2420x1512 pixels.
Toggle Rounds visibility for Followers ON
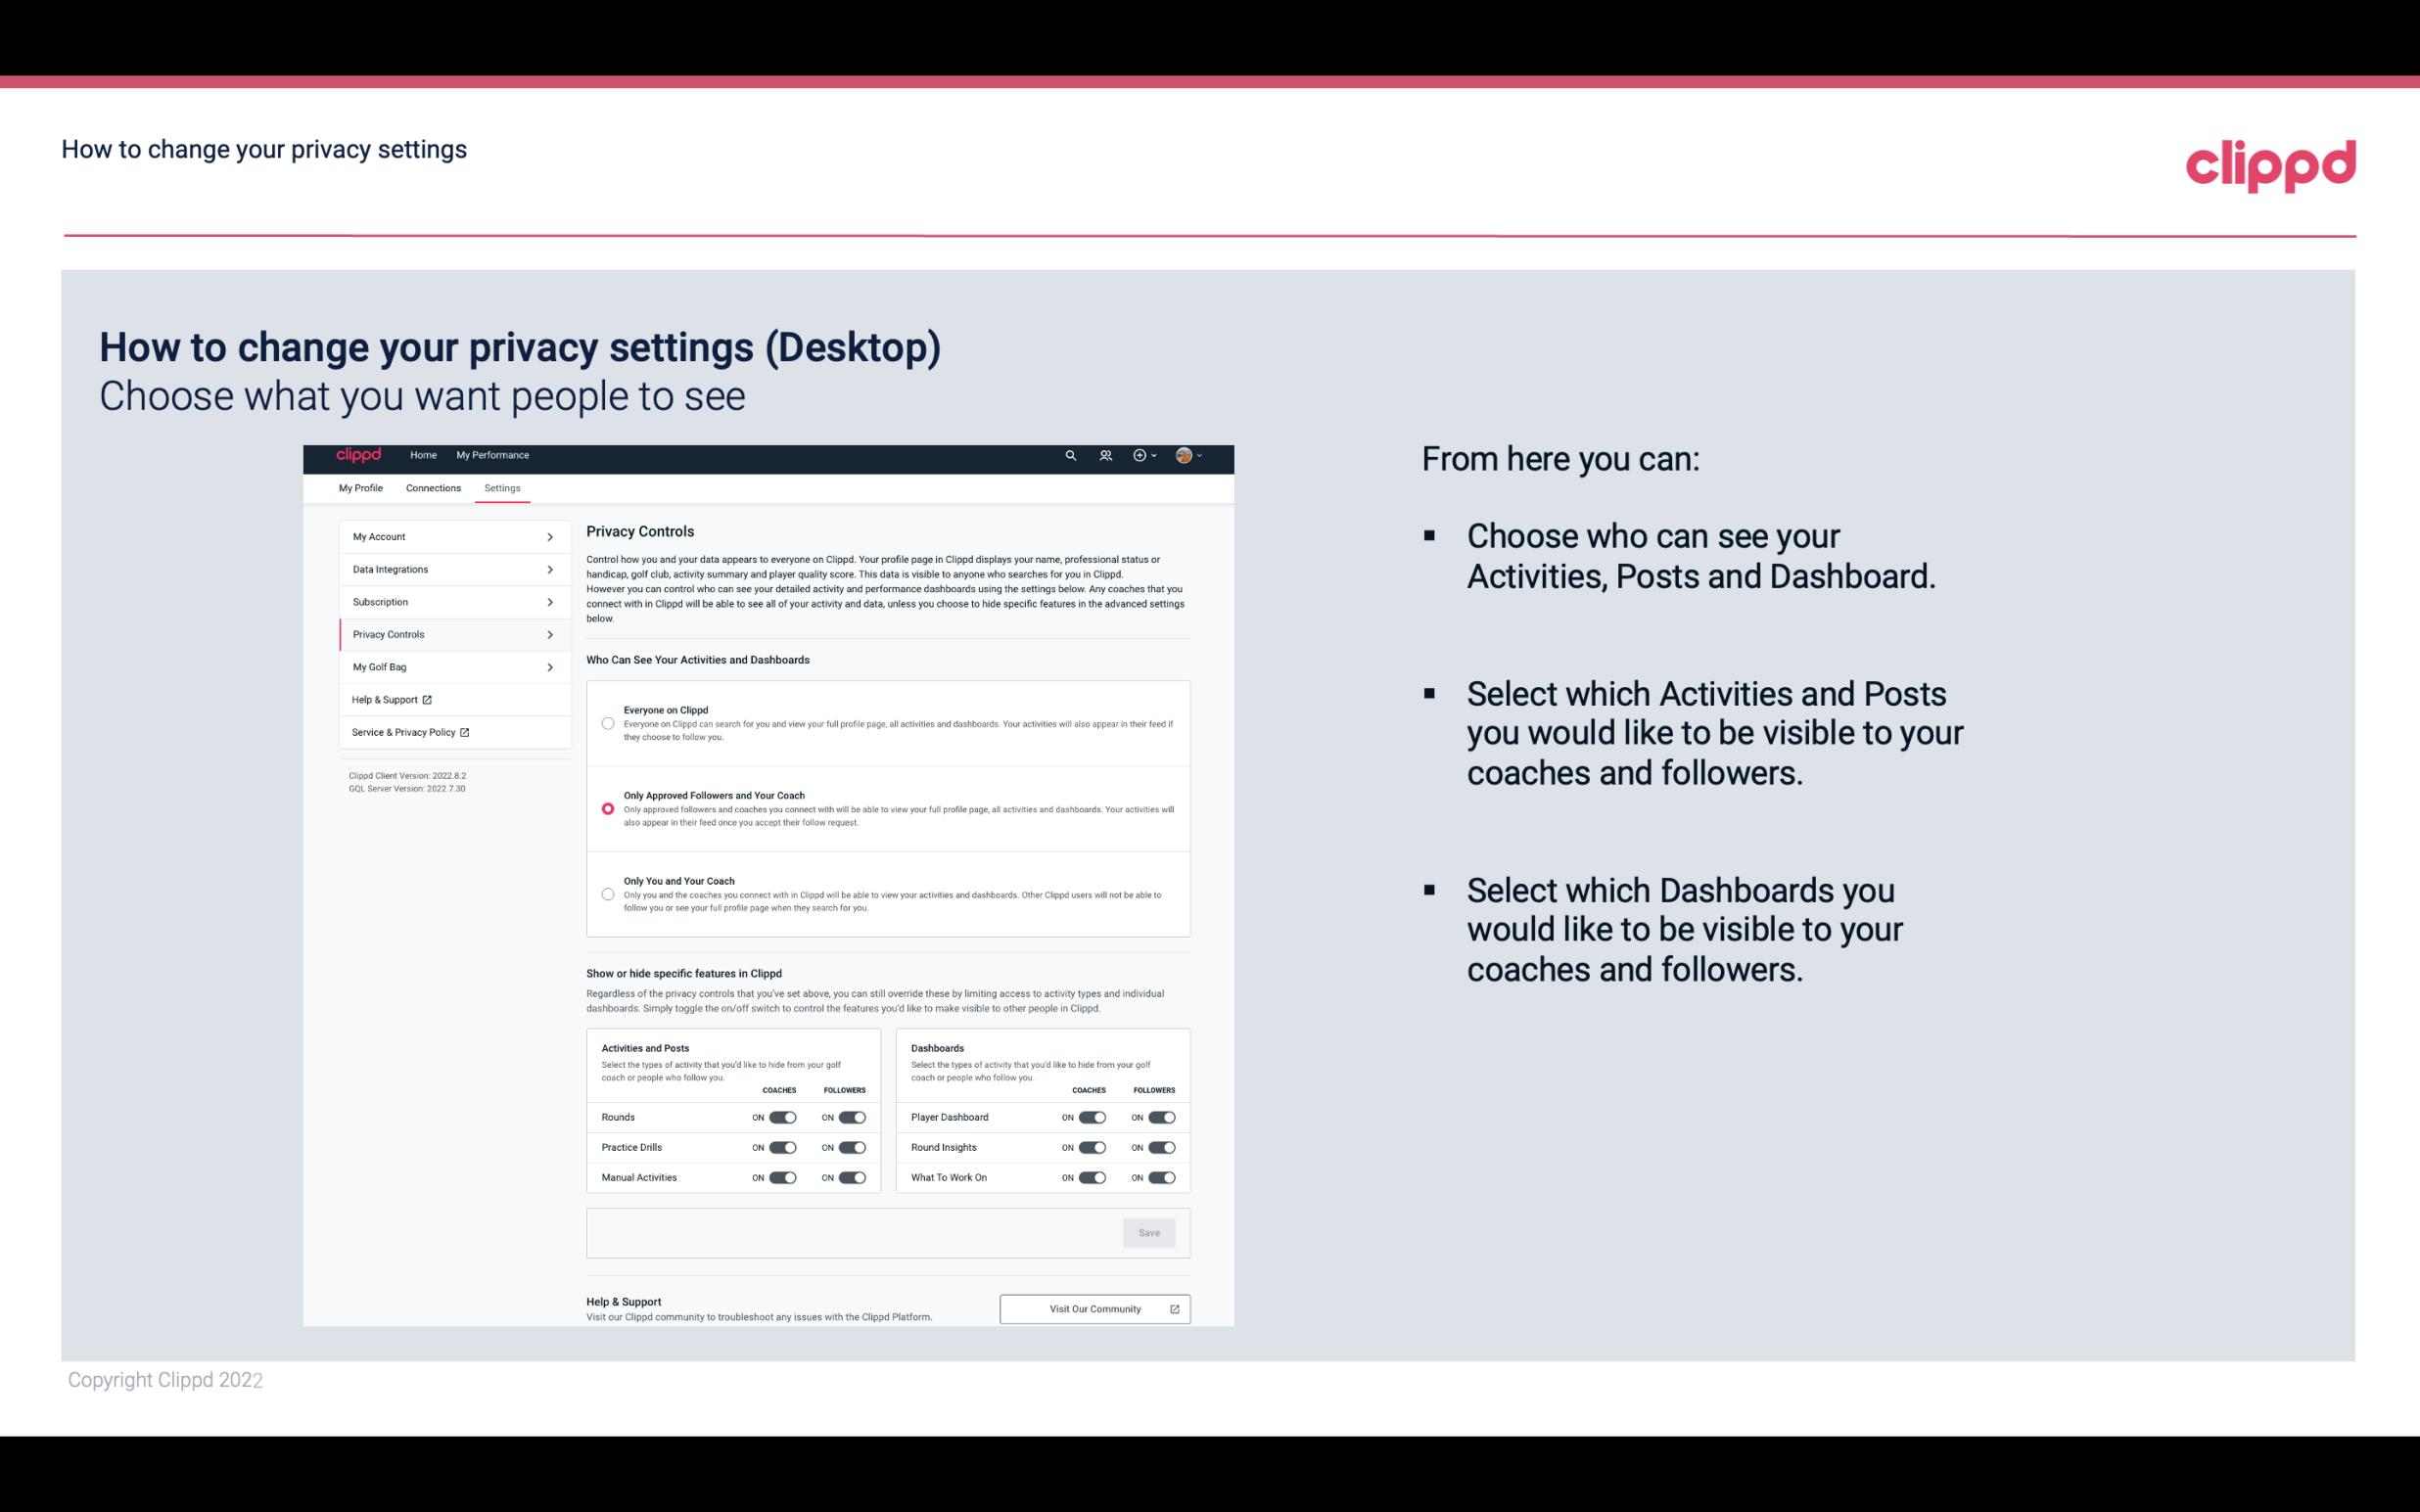[x=852, y=1117]
